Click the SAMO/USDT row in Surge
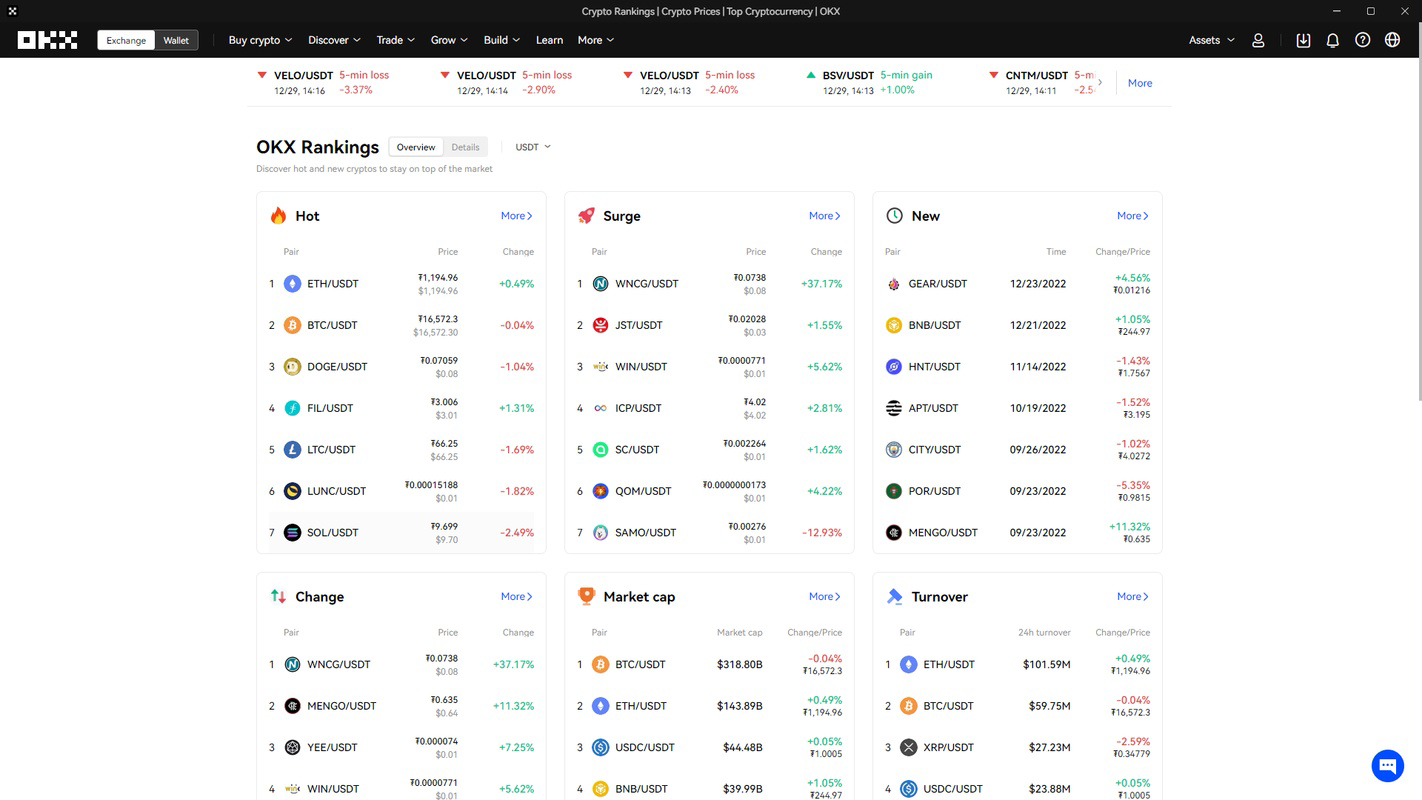The height and width of the screenshot is (800, 1422). tap(709, 533)
